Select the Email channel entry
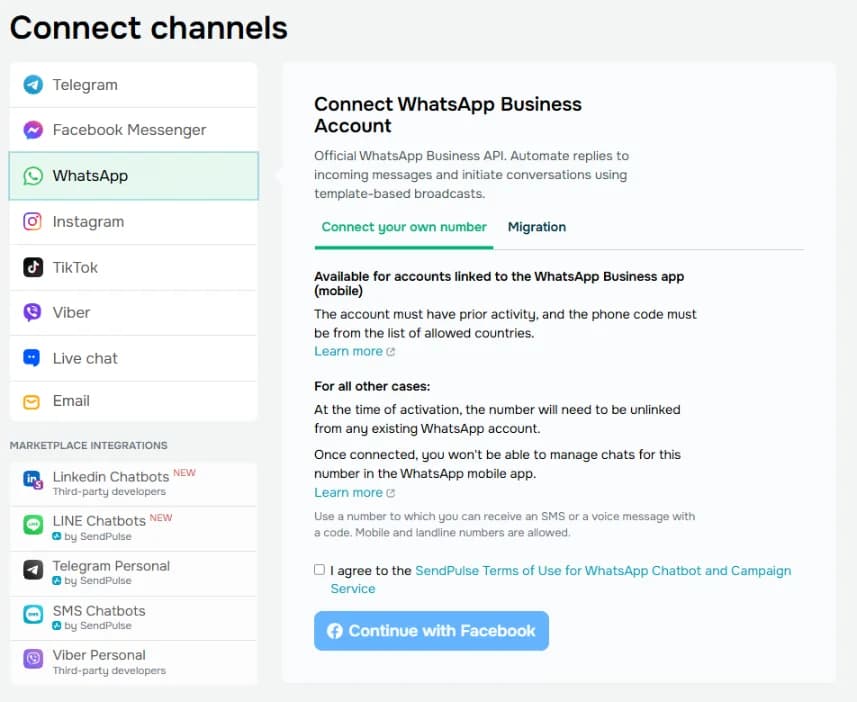The image size is (857, 702). pyautogui.click(x=133, y=401)
